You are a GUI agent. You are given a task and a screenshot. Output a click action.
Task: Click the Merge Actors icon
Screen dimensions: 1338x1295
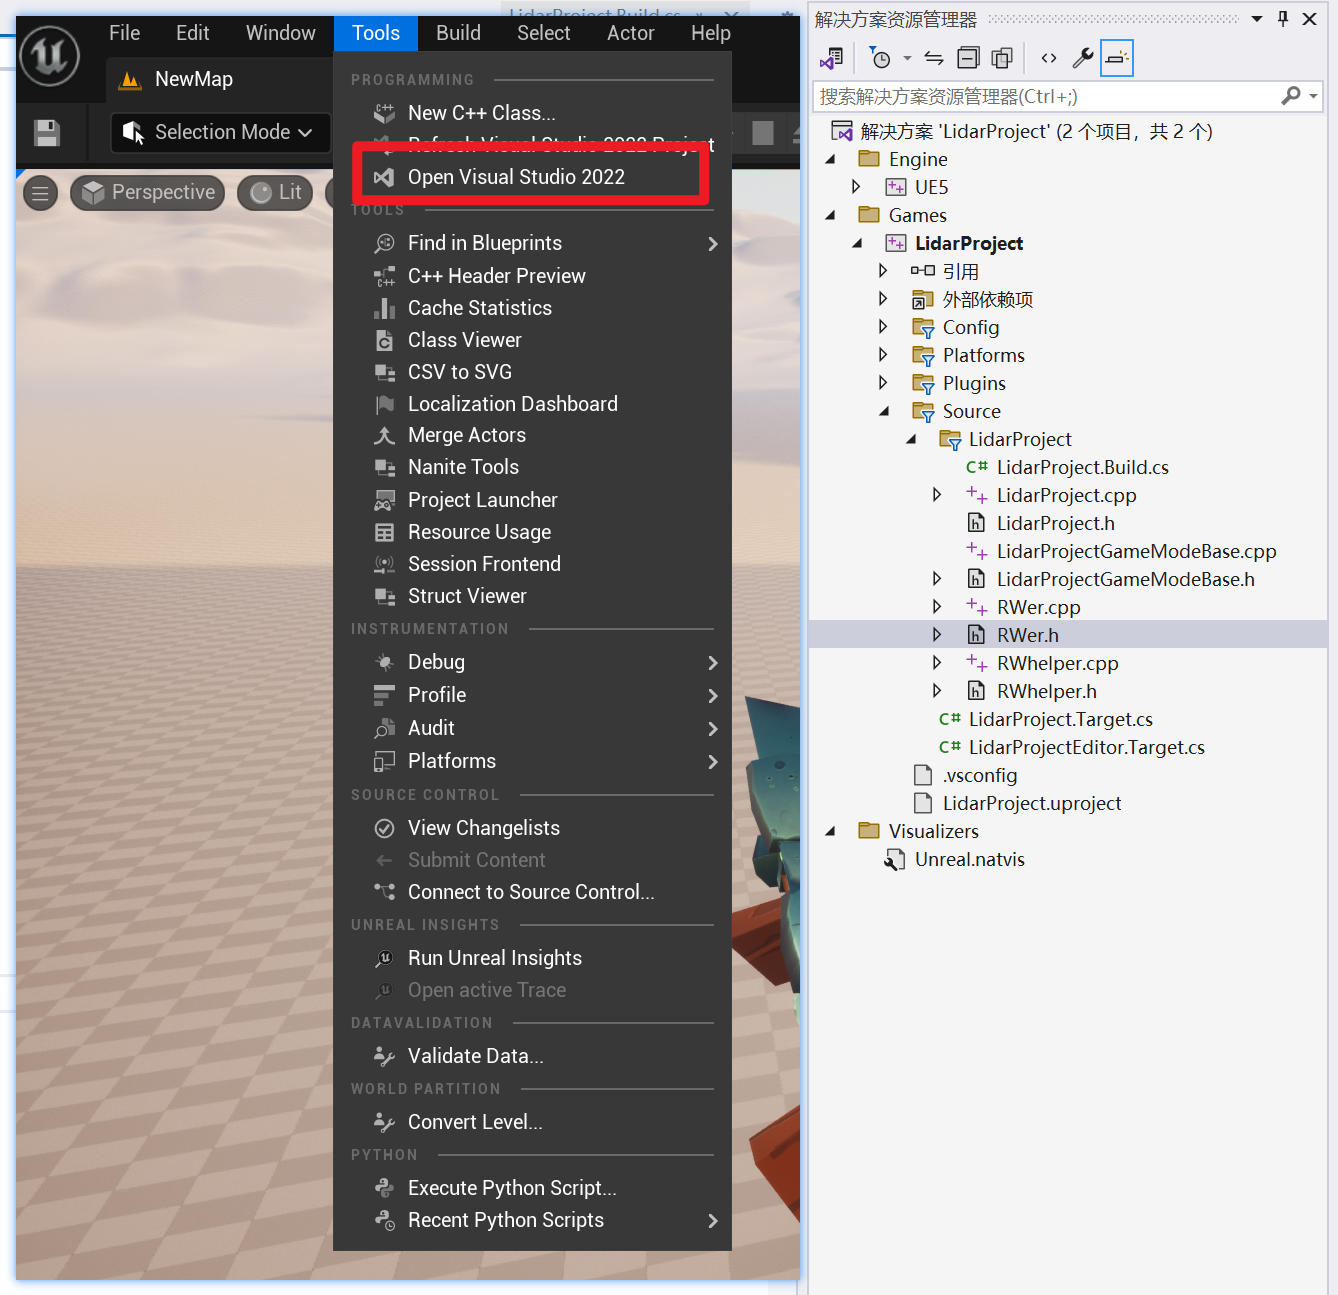click(x=384, y=435)
